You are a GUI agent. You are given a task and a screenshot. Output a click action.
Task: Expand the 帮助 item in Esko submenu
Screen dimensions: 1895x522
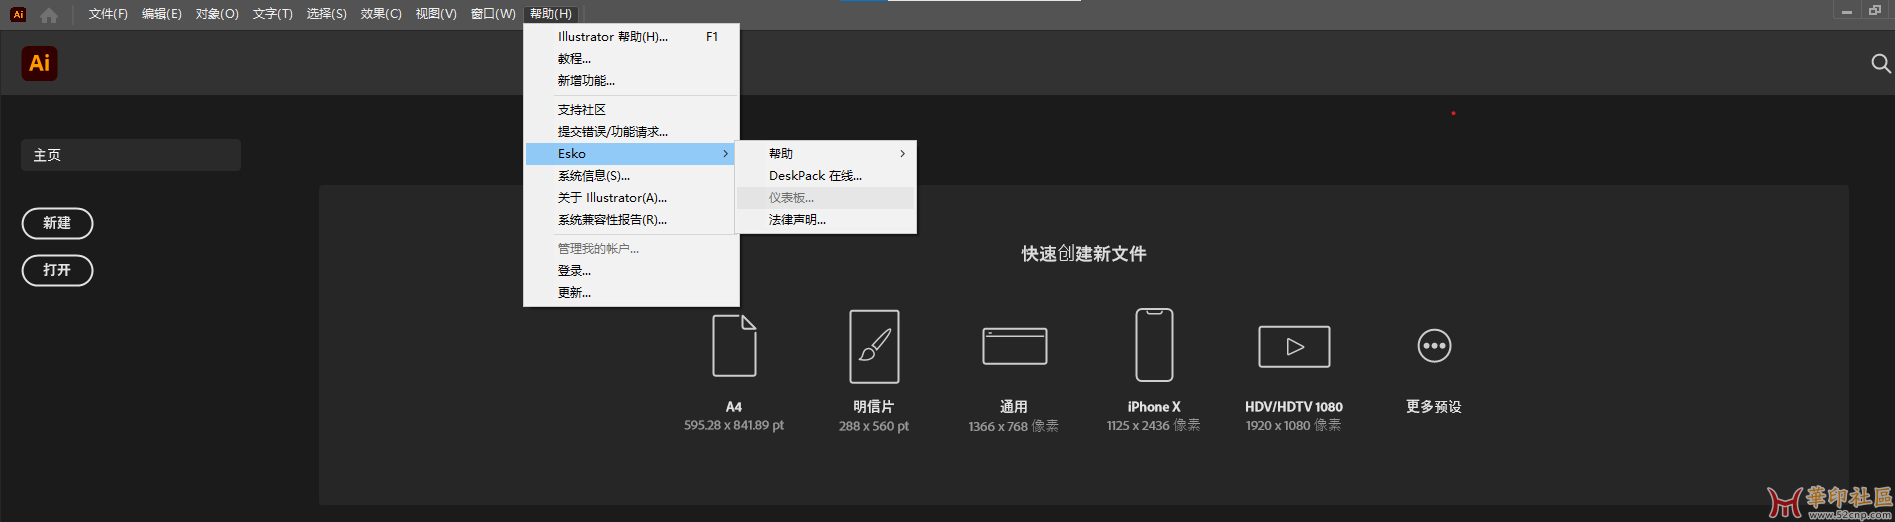(826, 154)
